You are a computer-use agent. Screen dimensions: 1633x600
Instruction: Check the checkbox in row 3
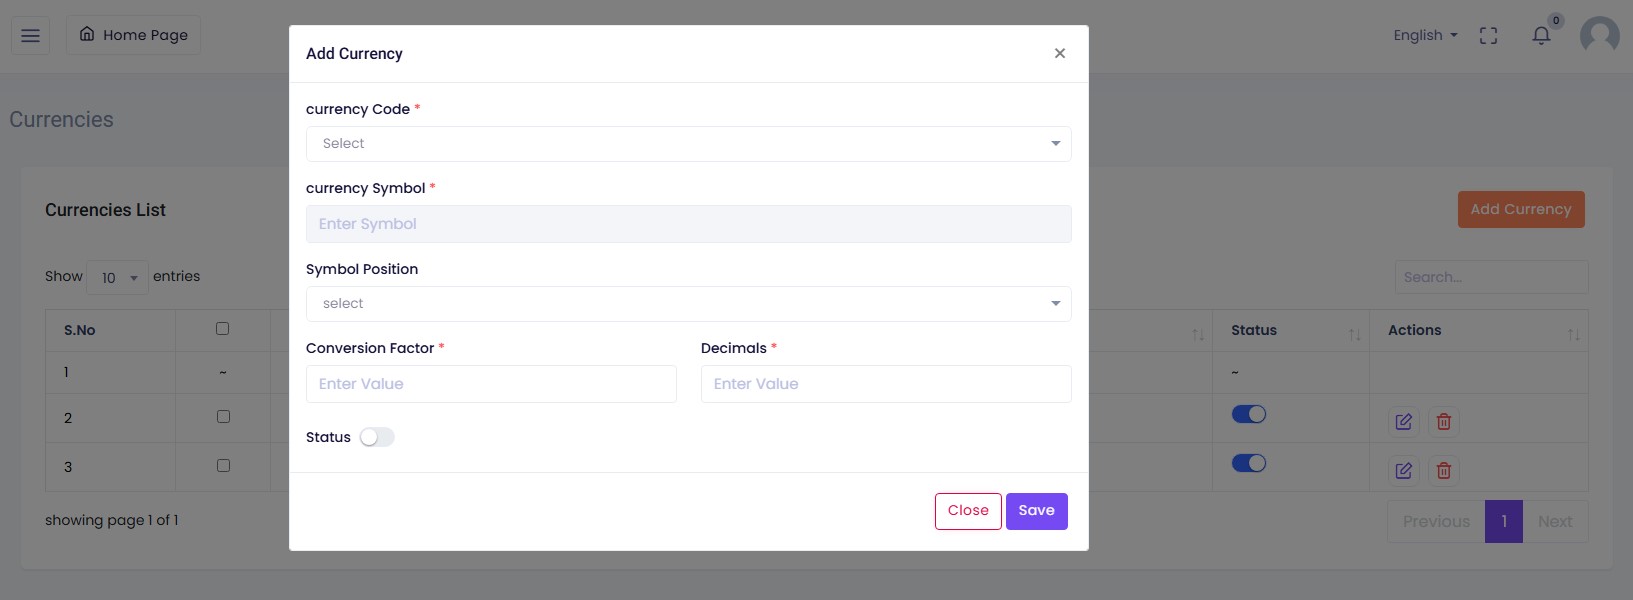pyautogui.click(x=223, y=466)
